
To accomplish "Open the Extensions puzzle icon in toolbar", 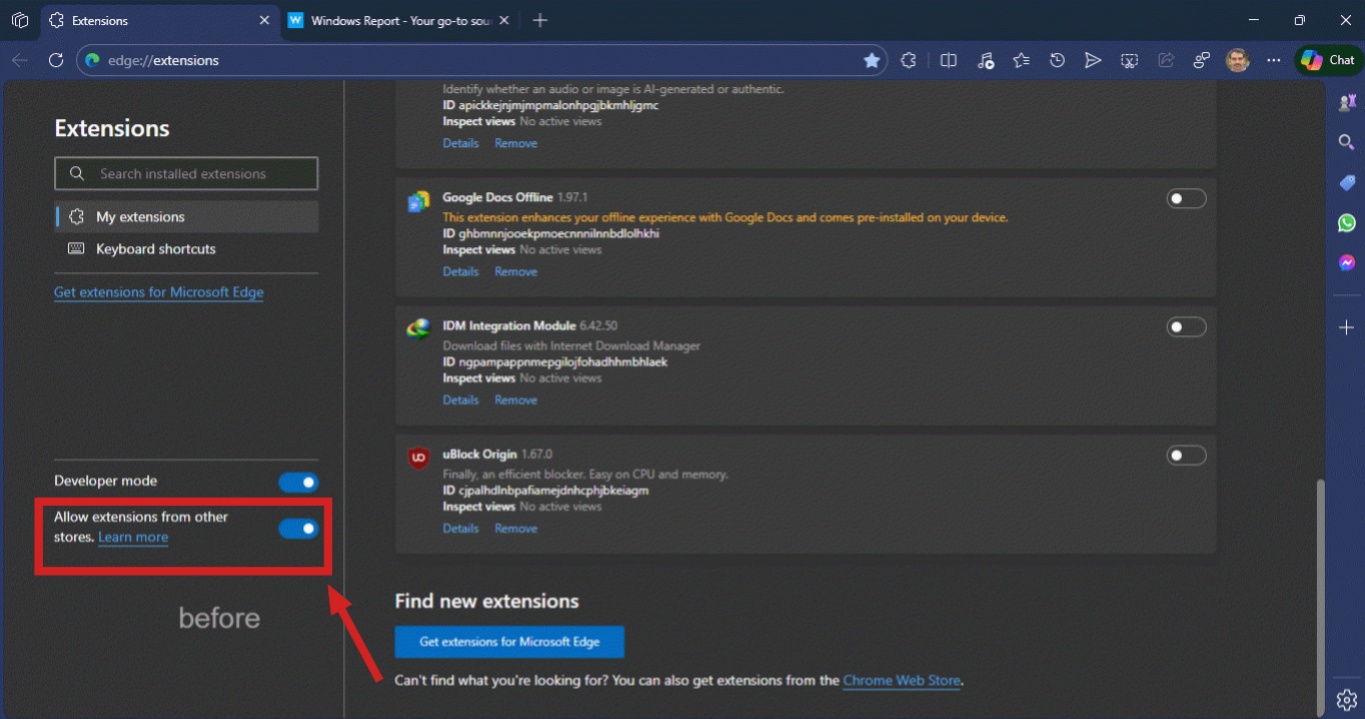I will 908,60.
